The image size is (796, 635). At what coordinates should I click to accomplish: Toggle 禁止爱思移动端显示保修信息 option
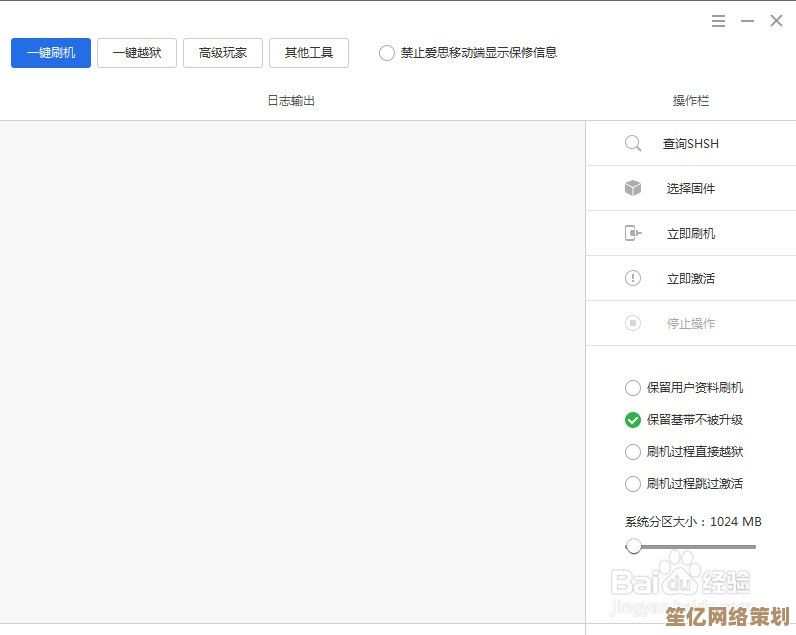point(387,53)
